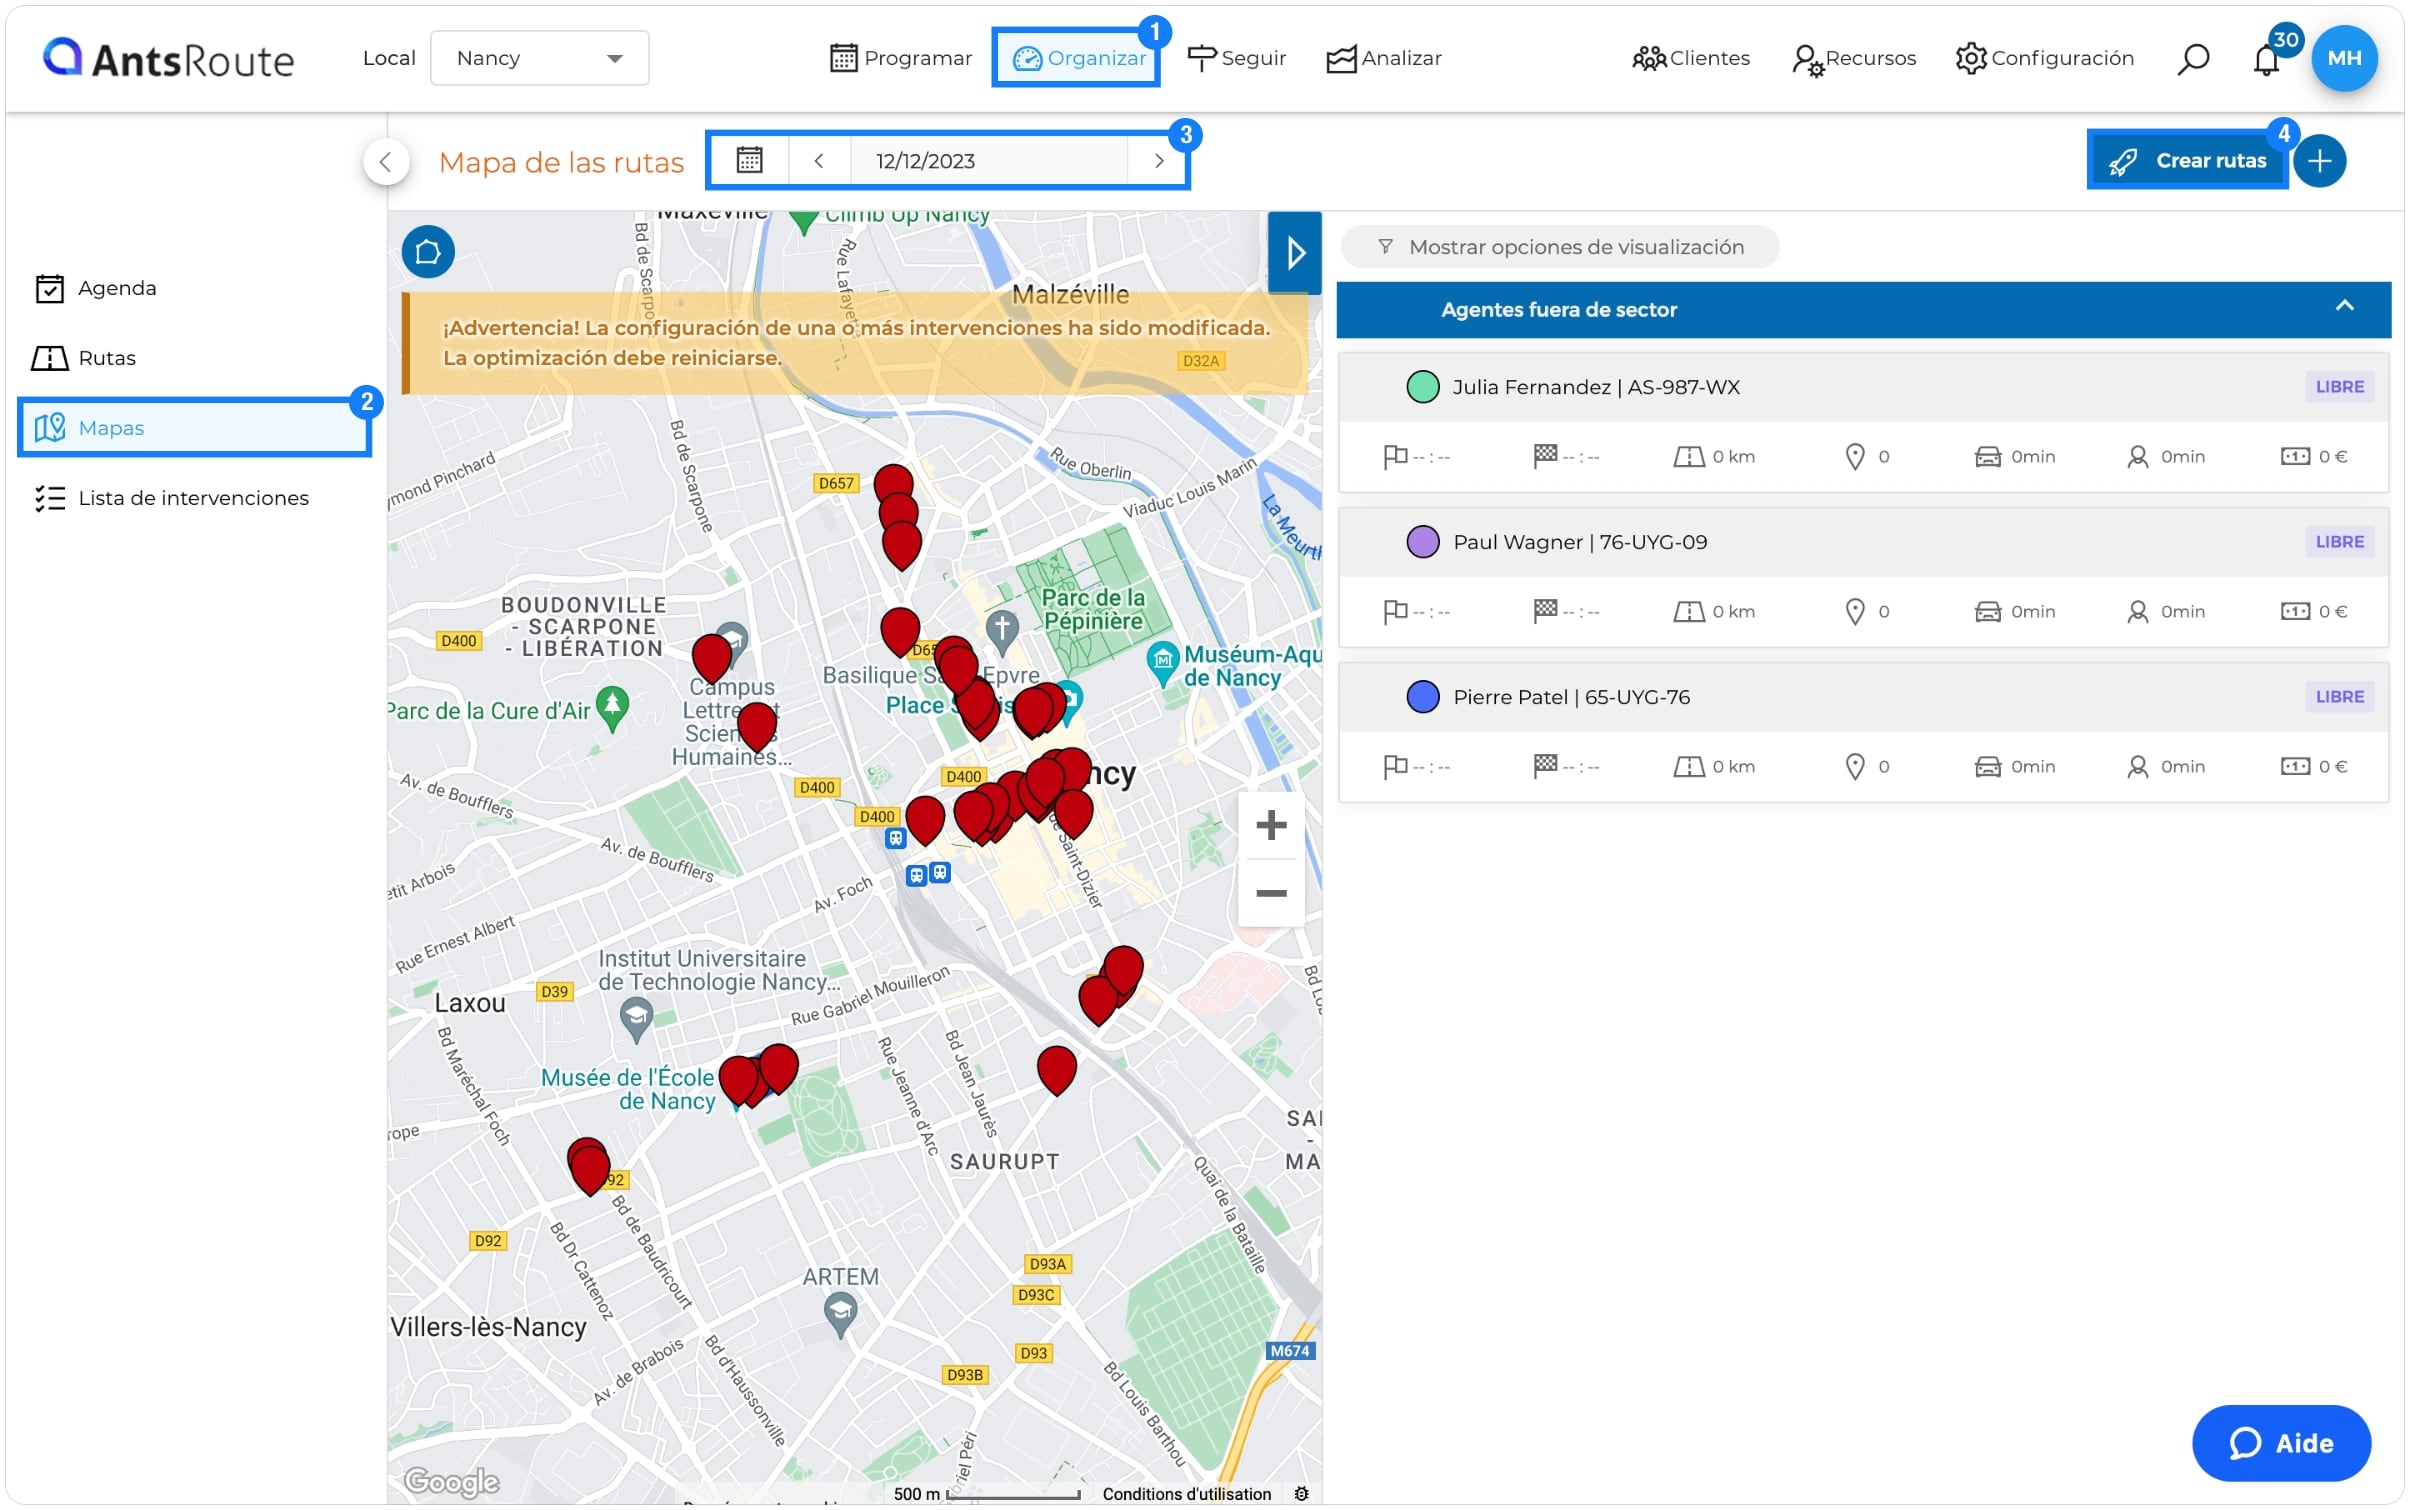This screenshot has width=2410, height=1510.
Task: Click the stops pin icon for Julia Fernandez
Action: 1854,457
